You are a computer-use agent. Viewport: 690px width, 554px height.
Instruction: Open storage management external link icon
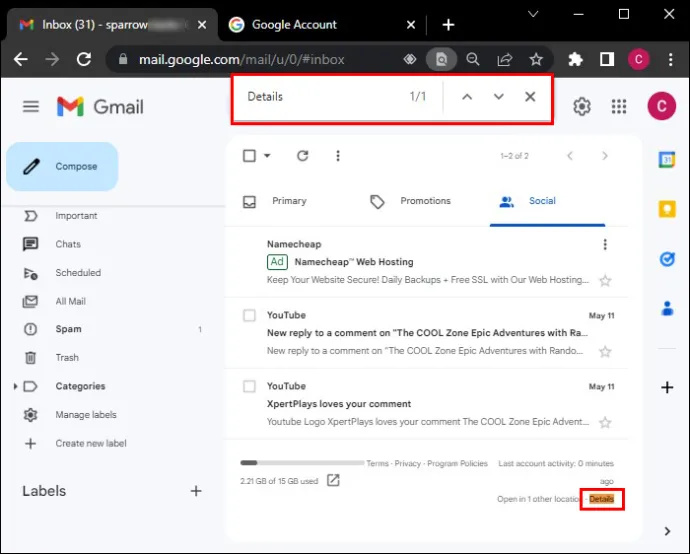[x=334, y=480]
